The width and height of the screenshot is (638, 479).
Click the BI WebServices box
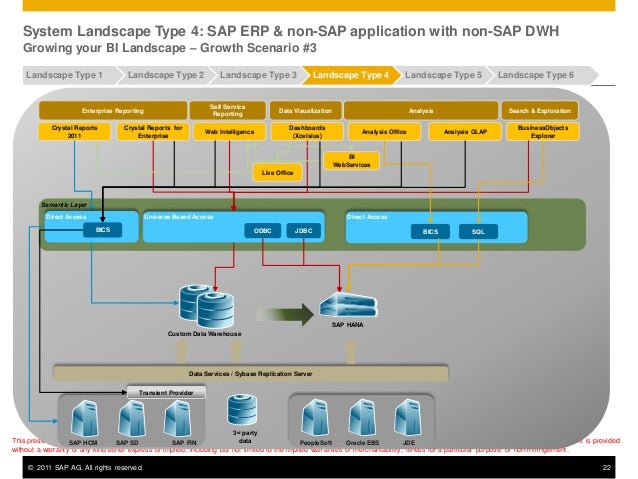click(352, 161)
